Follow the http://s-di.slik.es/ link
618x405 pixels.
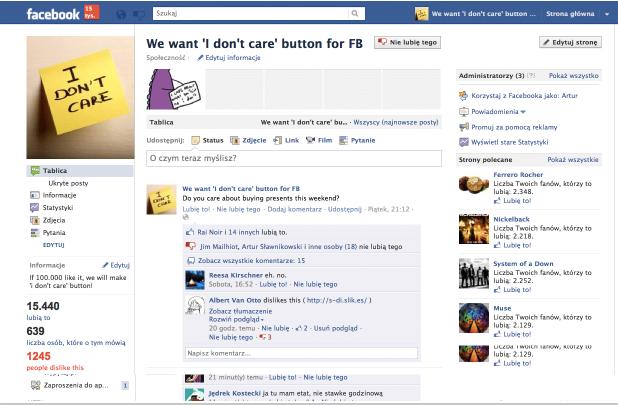tap(337, 300)
